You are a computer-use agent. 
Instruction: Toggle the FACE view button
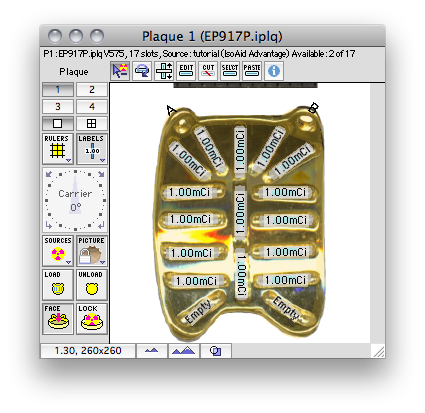click(58, 319)
